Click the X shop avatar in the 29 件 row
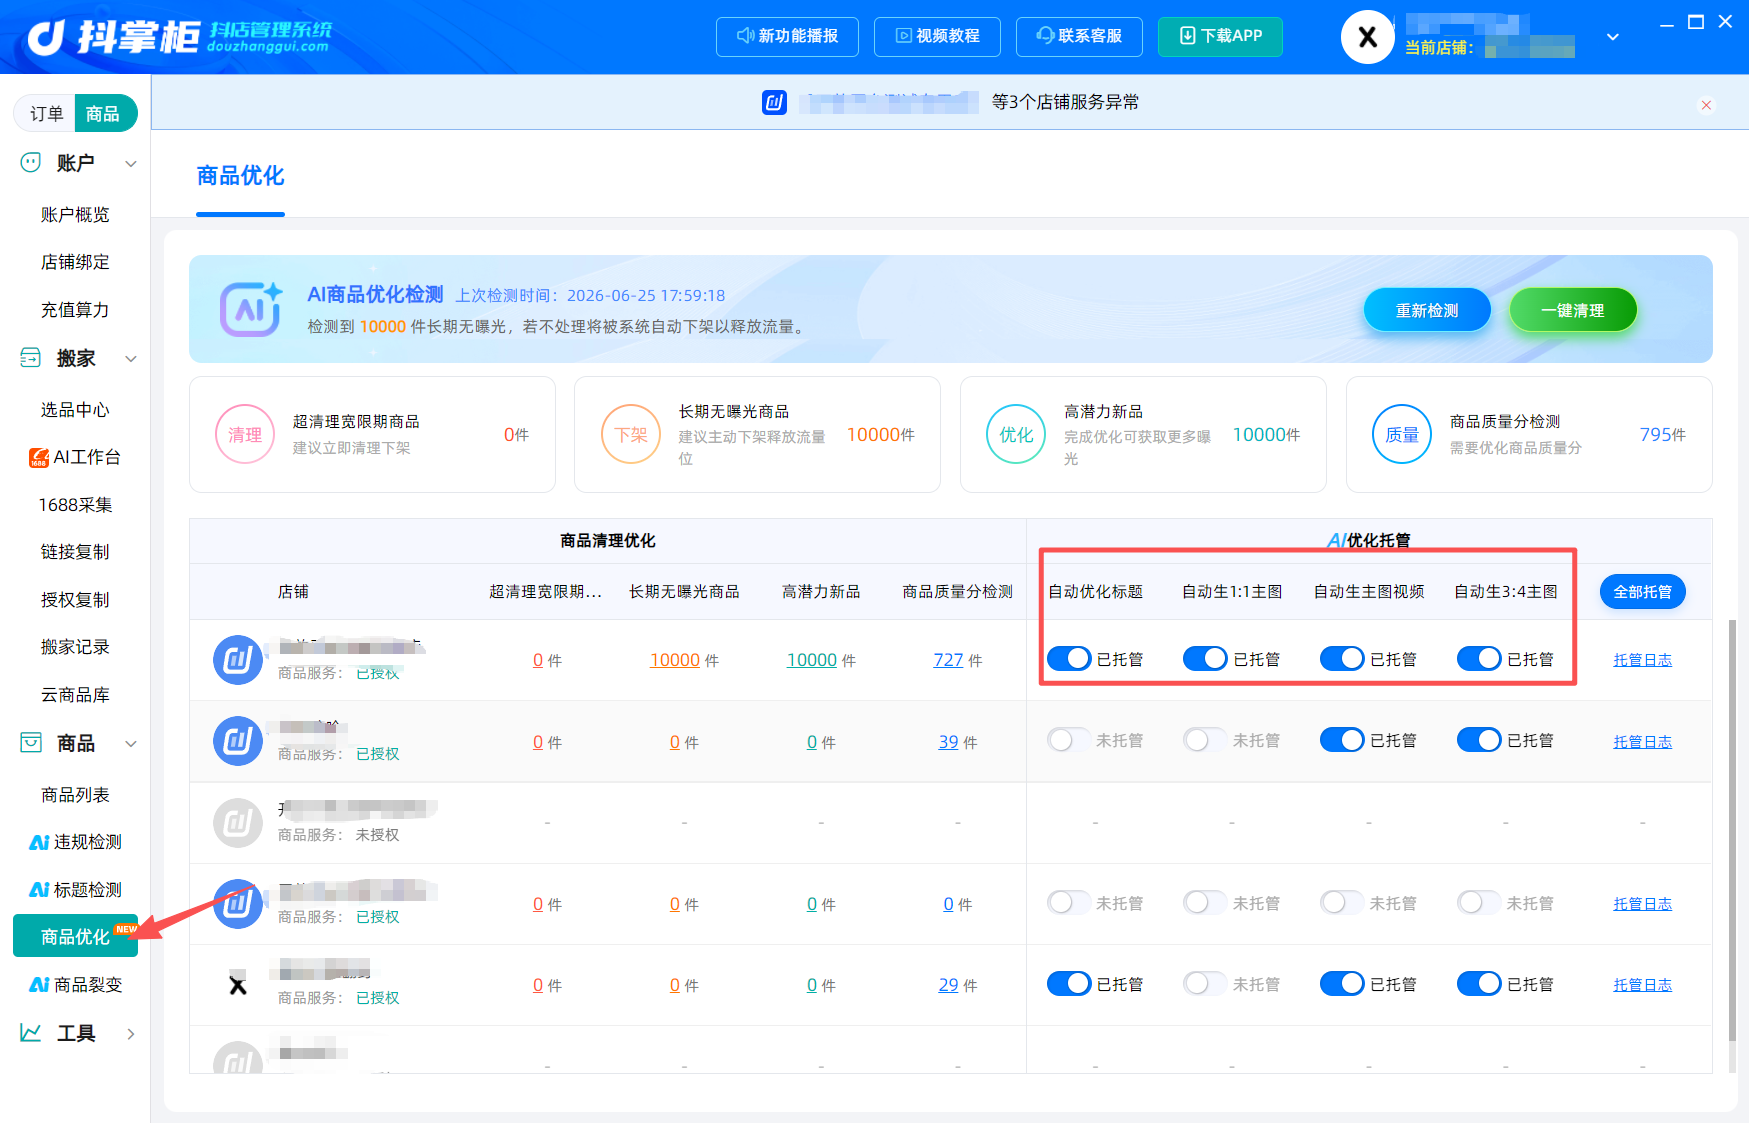This screenshot has height=1123, width=1749. (238, 985)
